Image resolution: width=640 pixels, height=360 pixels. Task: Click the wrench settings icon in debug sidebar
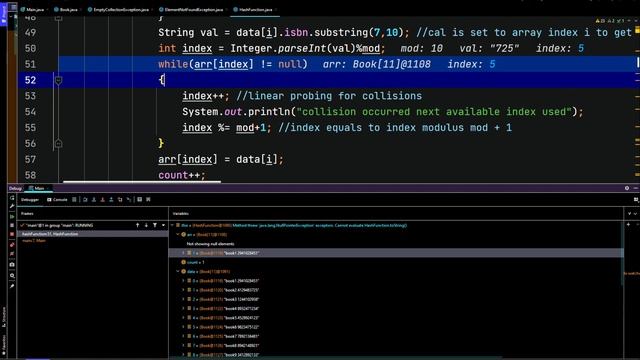pyautogui.click(x=12, y=207)
